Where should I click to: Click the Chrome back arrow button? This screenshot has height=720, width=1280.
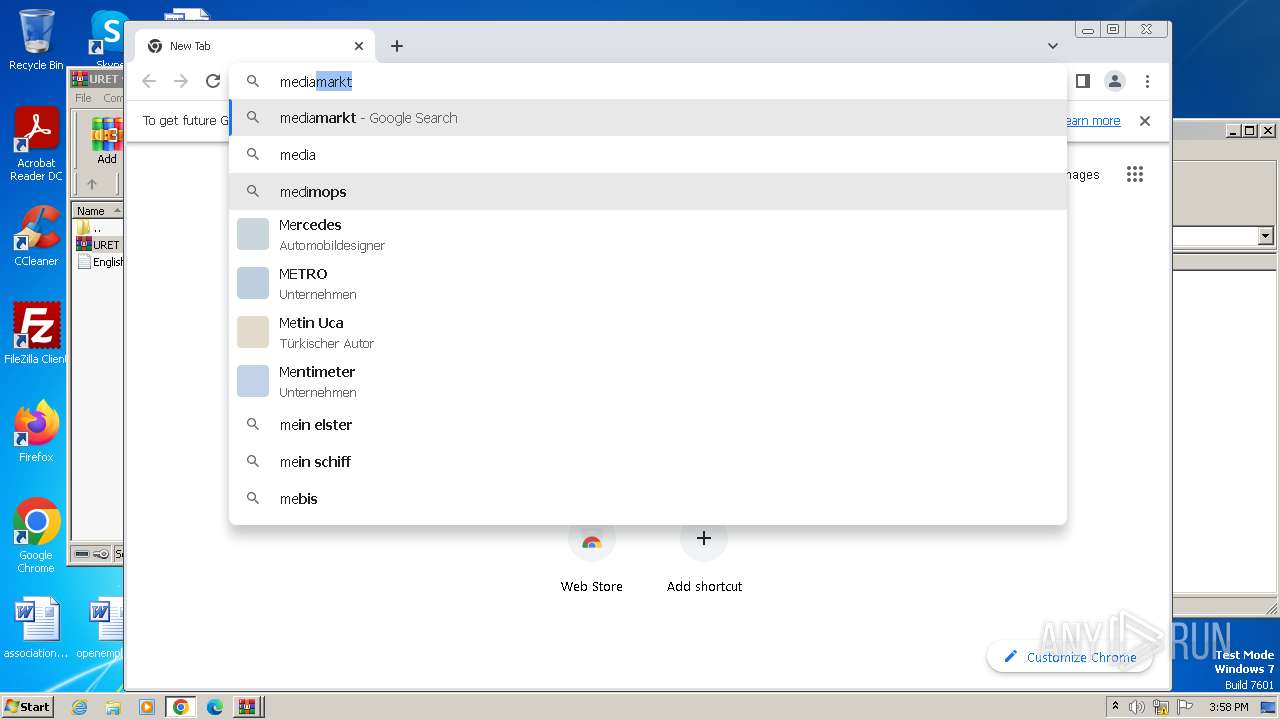(149, 81)
